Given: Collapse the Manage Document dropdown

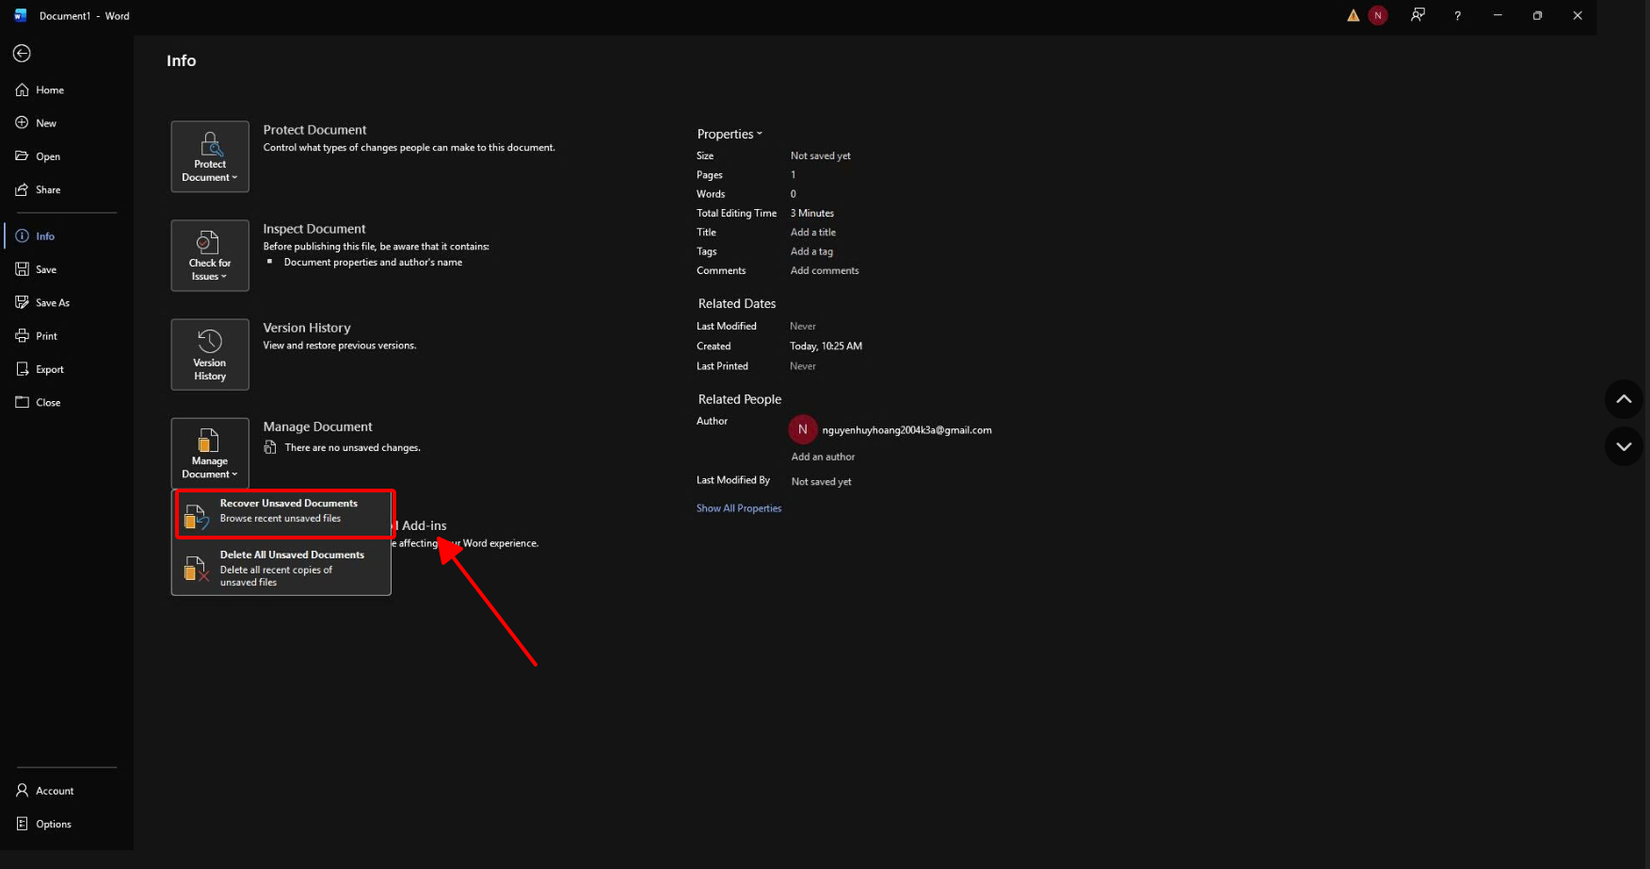Looking at the screenshot, I should tap(210, 453).
